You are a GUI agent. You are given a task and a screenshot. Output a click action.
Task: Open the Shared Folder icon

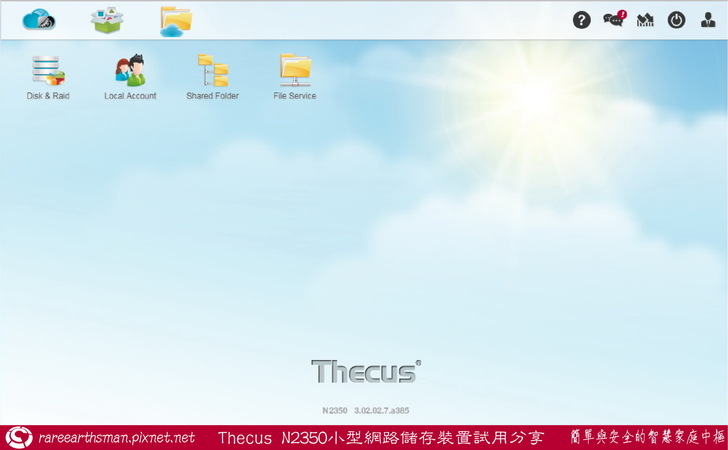[213, 70]
